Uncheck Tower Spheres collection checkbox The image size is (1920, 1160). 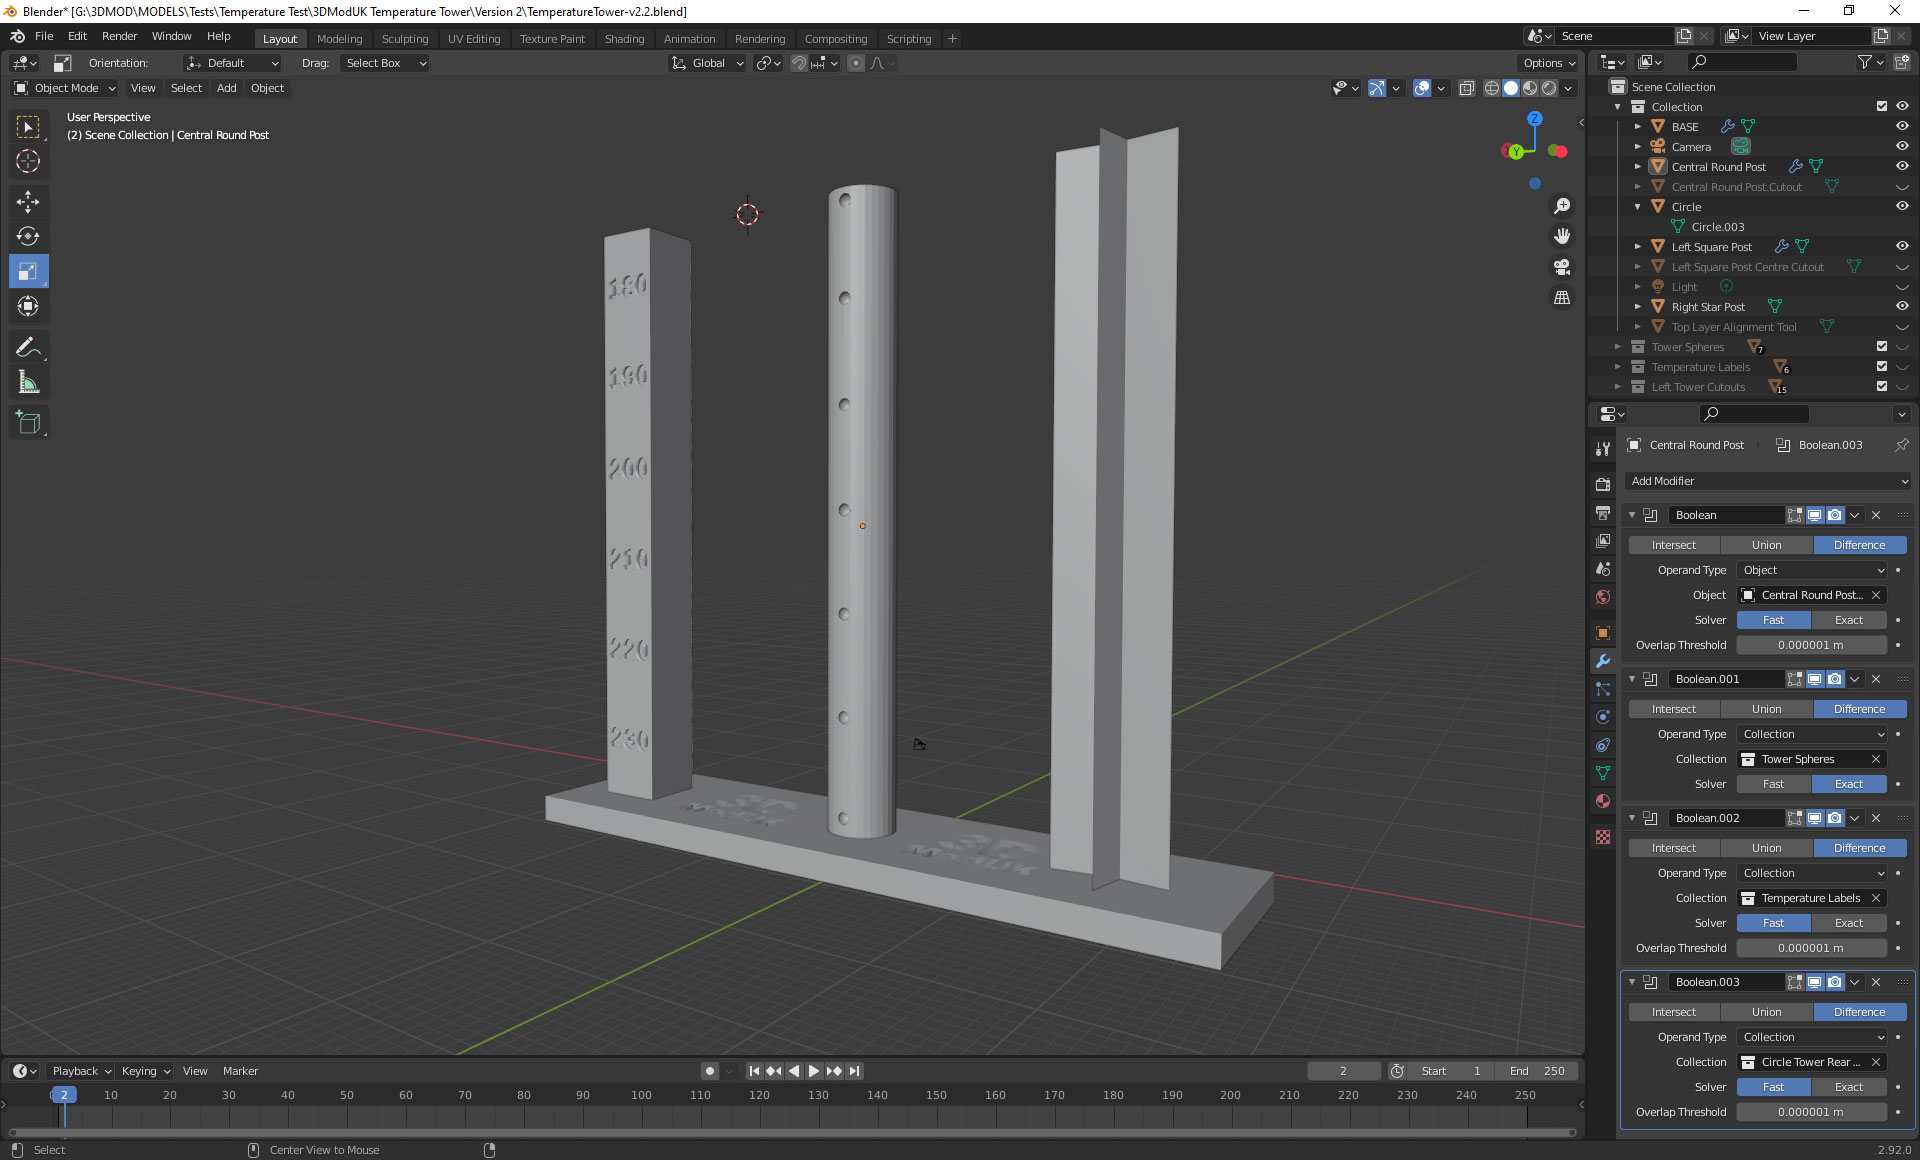point(1881,347)
